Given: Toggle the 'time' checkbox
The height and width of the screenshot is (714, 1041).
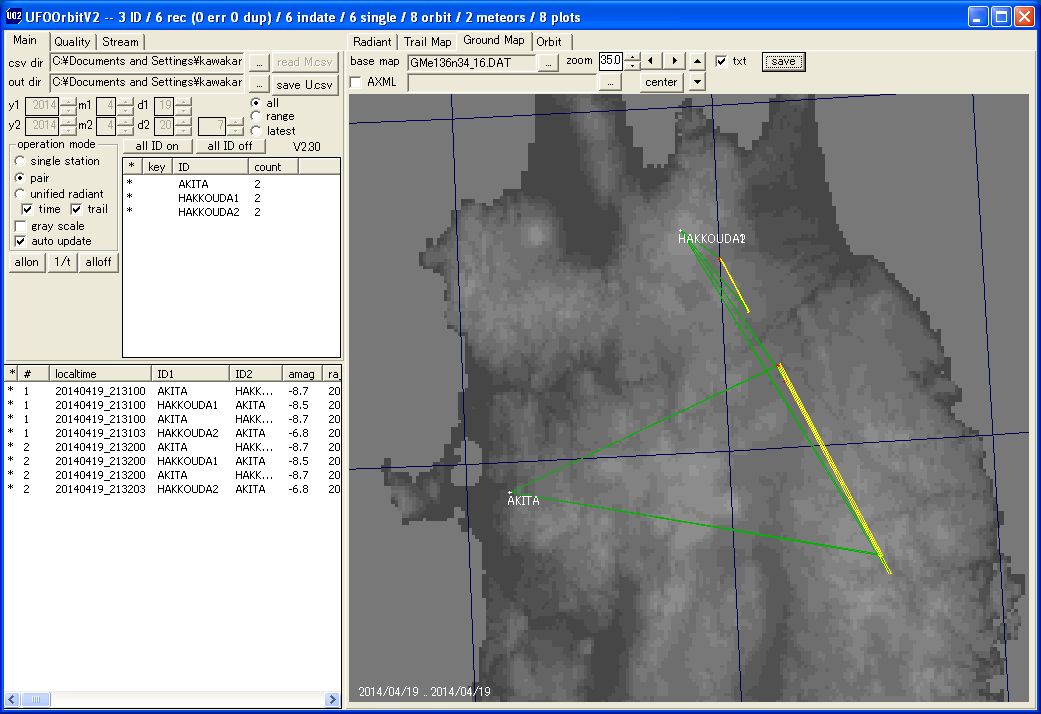Looking at the screenshot, I should pyautogui.click(x=27, y=209).
